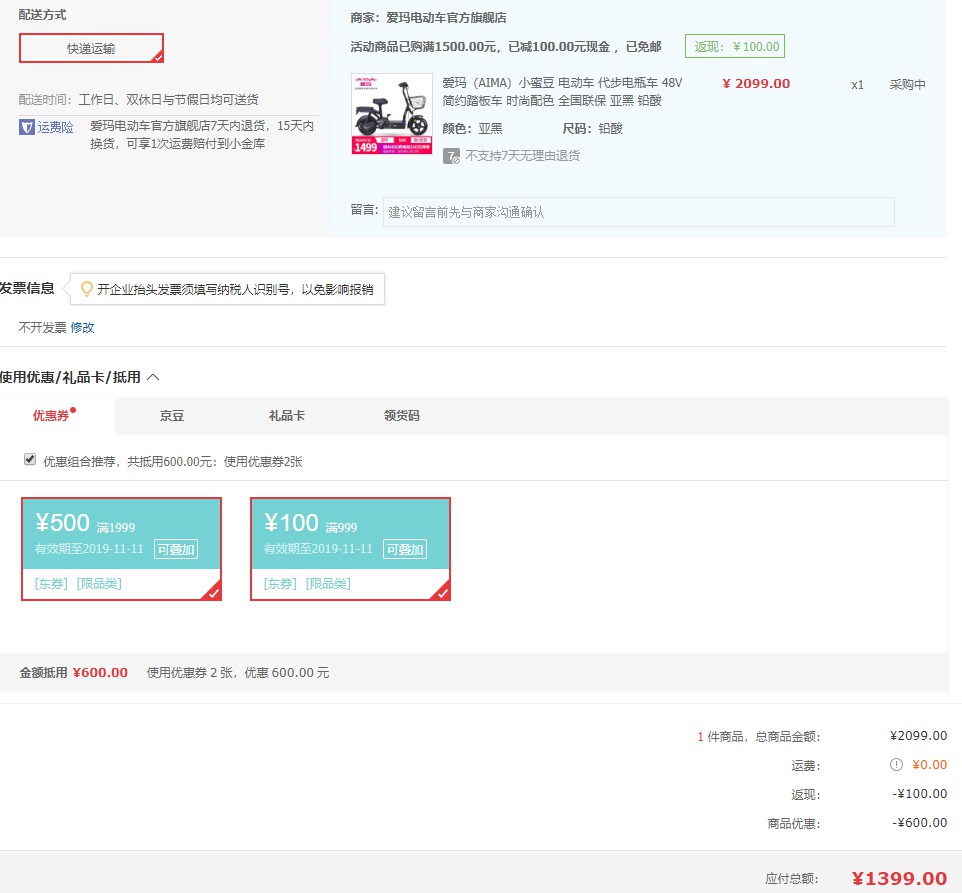
Task: Click [限品类] label on ¥500 coupon
Action: point(99,584)
